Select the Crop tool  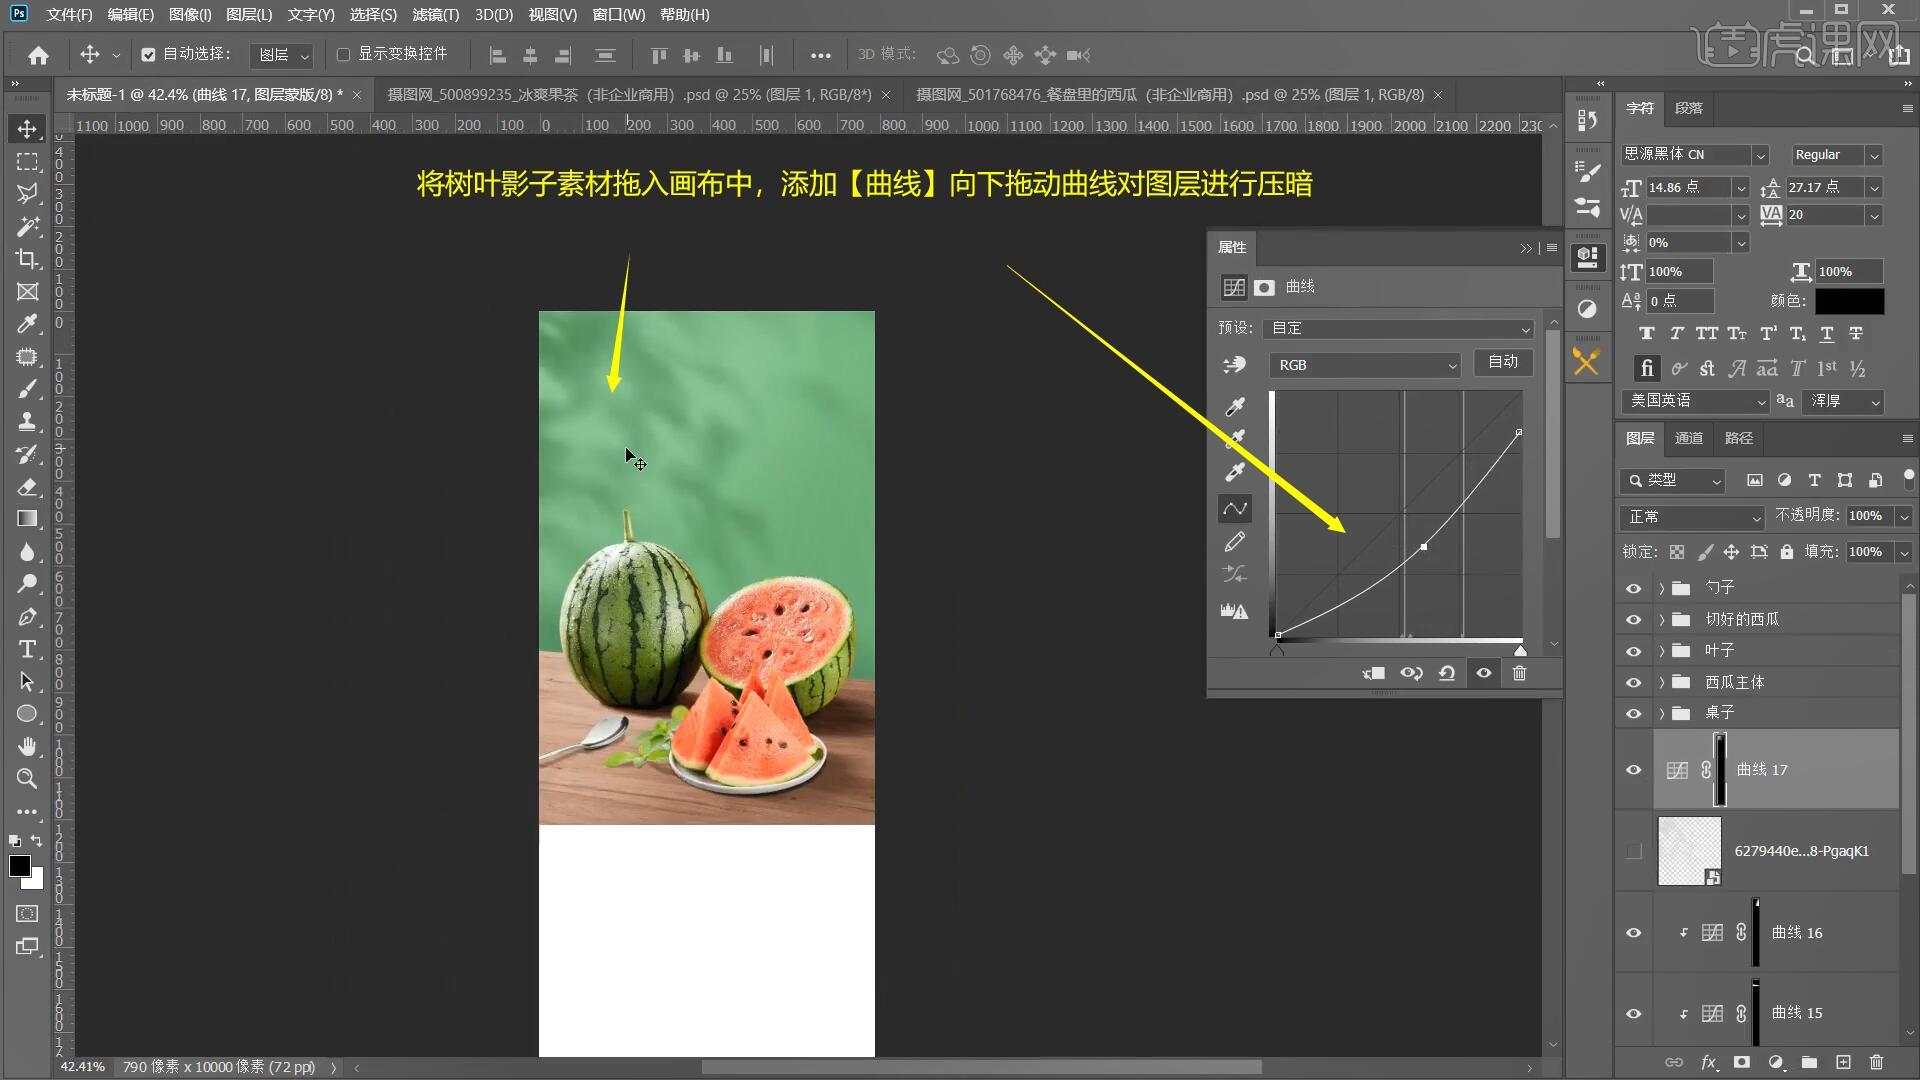click(27, 259)
